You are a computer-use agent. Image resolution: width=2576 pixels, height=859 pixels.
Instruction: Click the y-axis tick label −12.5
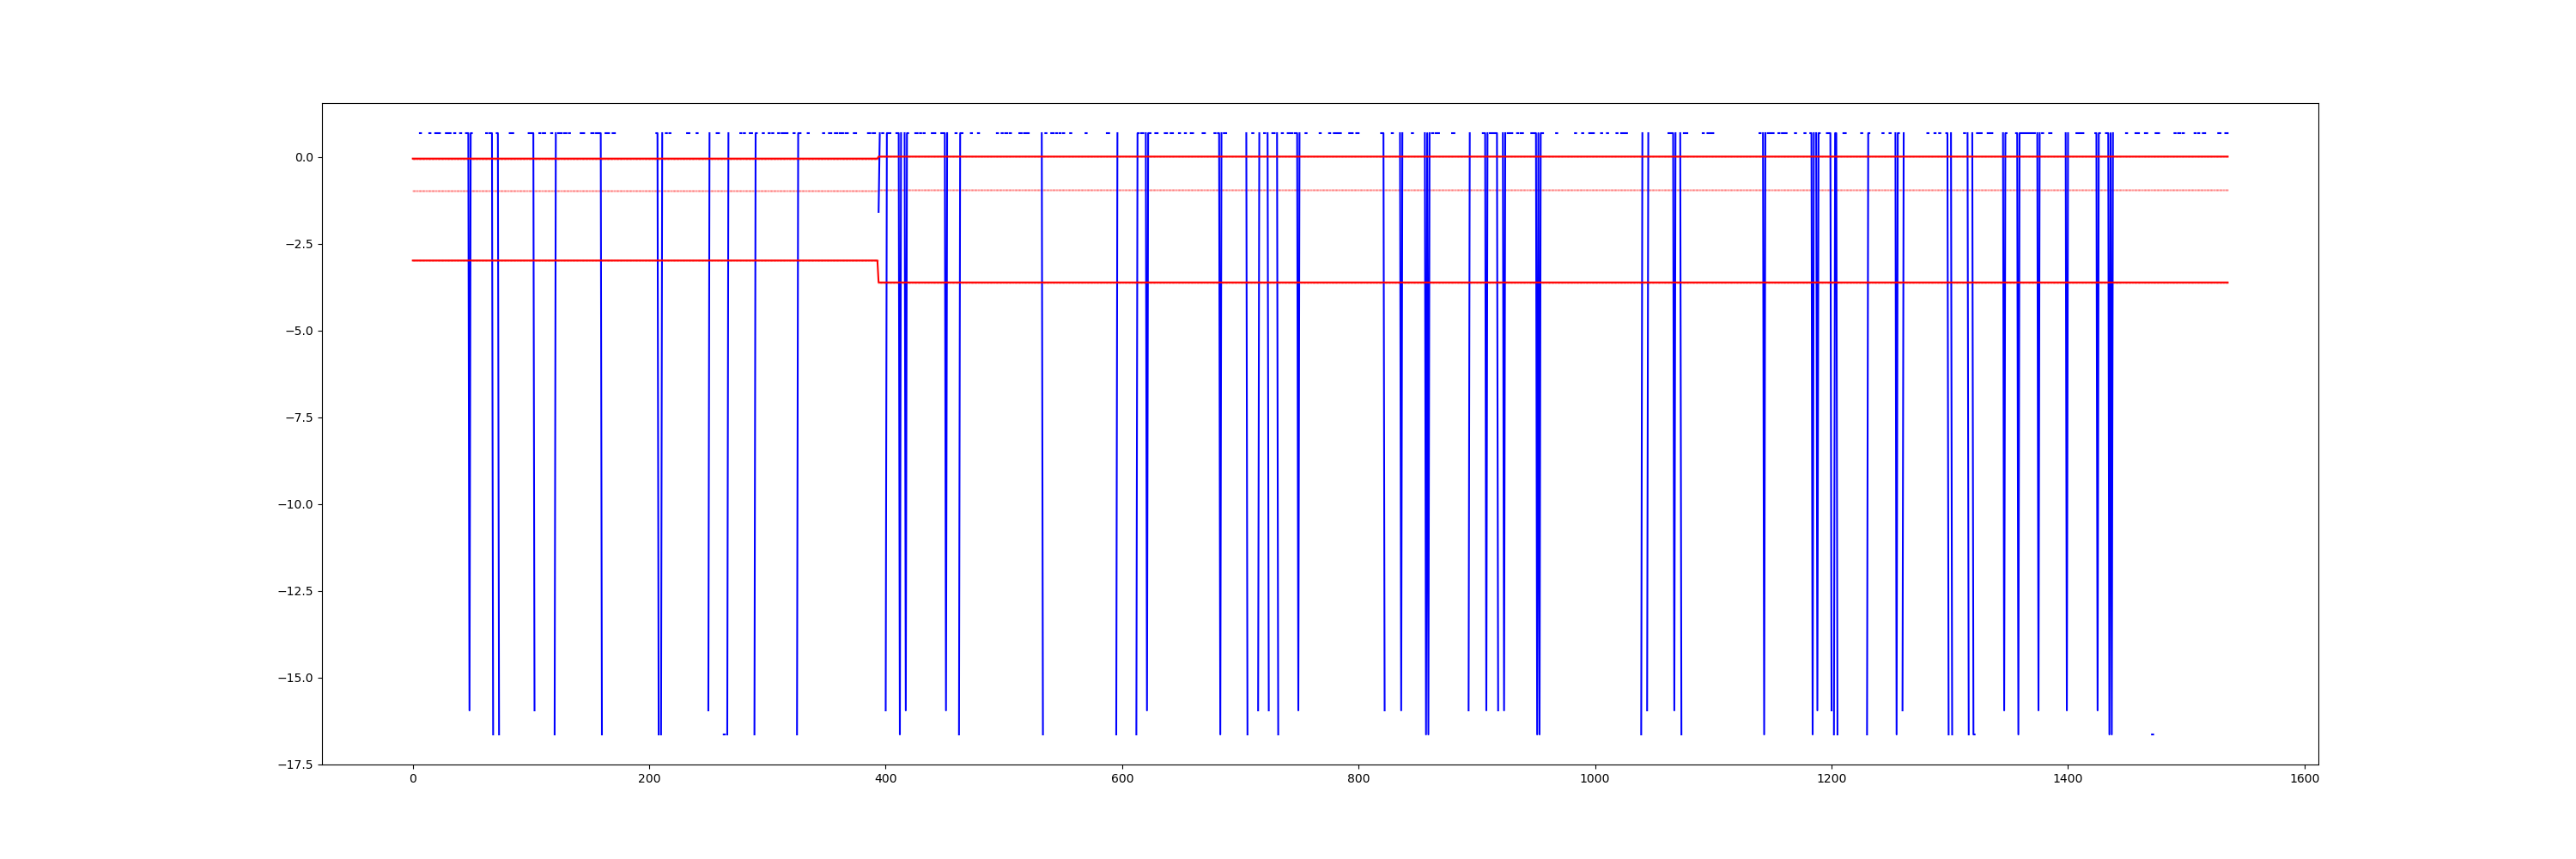point(296,592)
